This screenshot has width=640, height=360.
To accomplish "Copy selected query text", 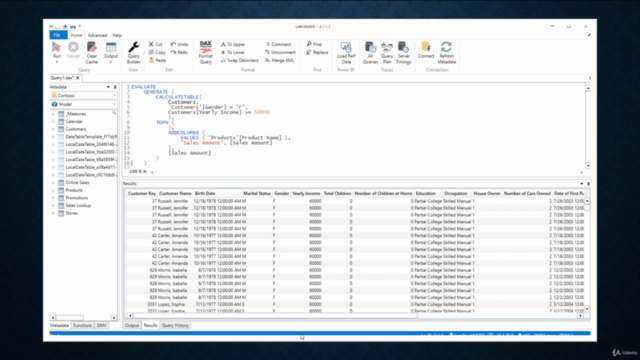I will (157, 52).
